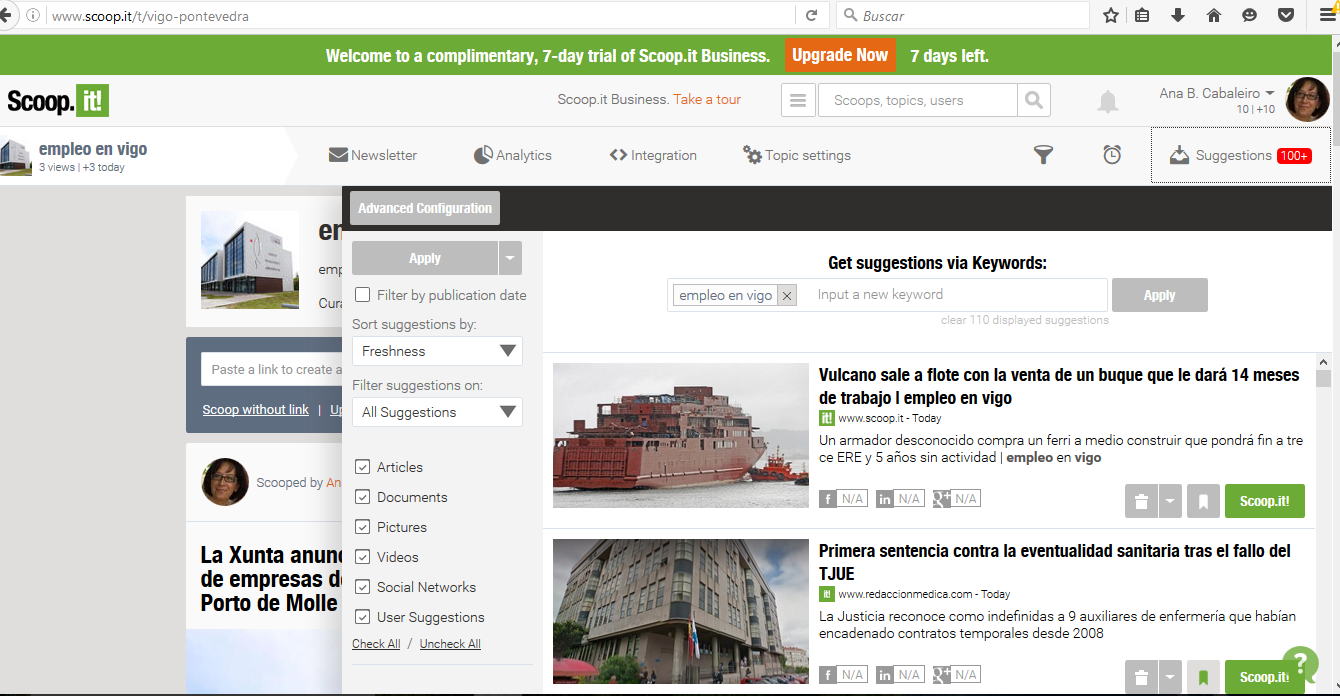Screen dimensions: 1340x696
Task: Open the Vulcano ship thumbnail
Action: click(x=681, y=435)
